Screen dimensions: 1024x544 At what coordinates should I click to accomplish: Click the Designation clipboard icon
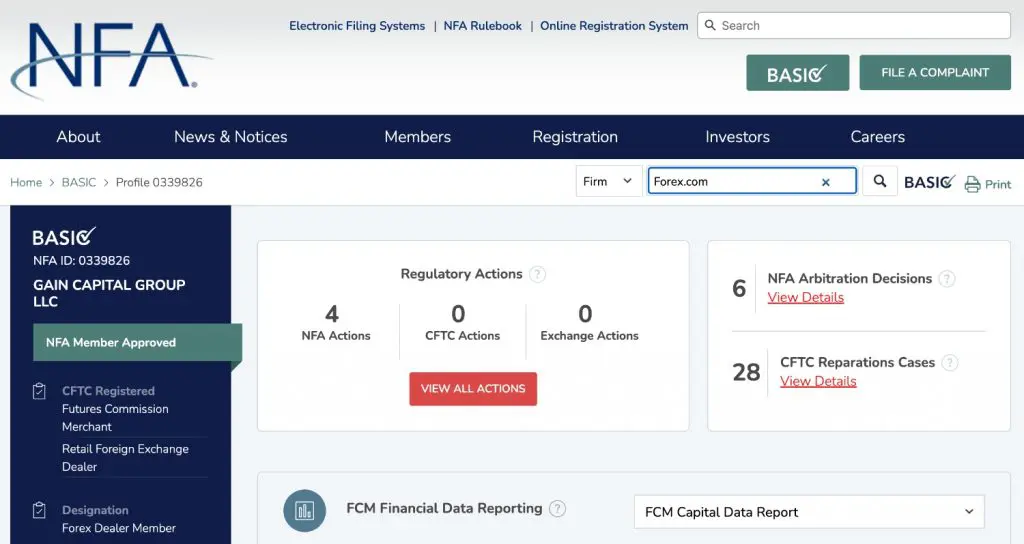tap(39, 510)
